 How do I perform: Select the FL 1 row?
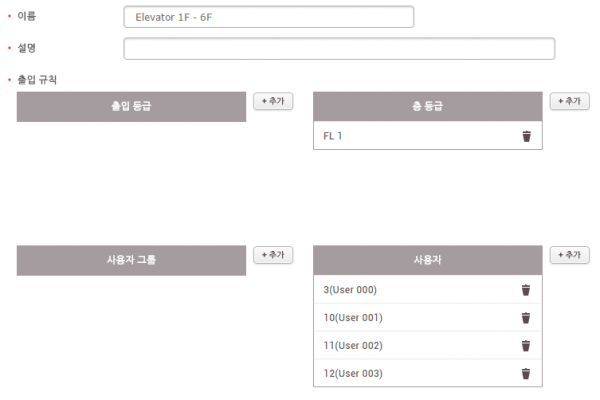click(400, 136)
